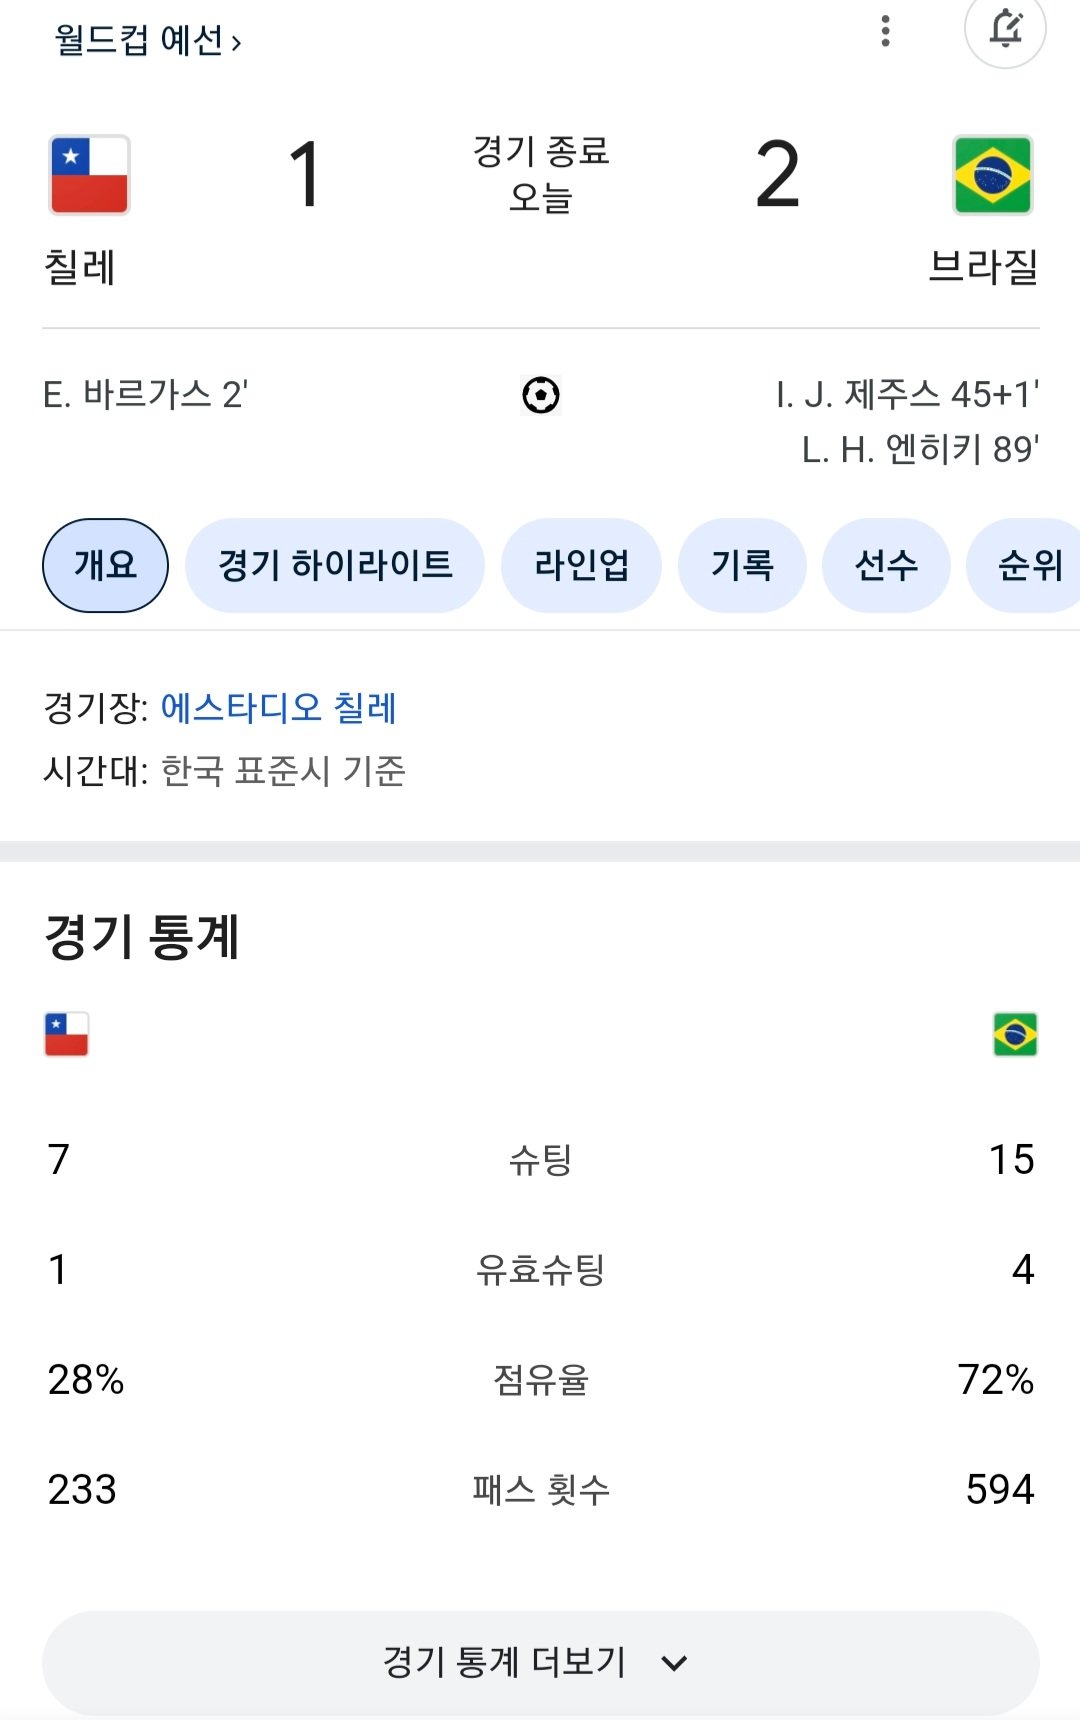
Task: Open the 에스타디오 칠레 stadium link
Action: [x=279, y=708]
